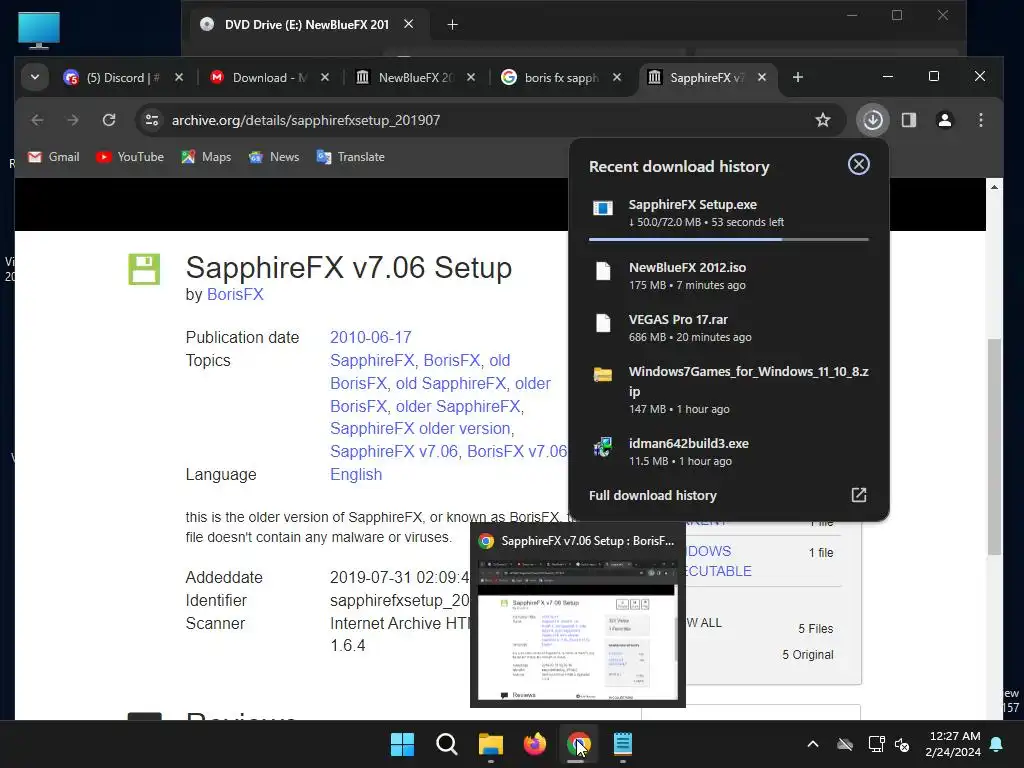Switch to the Discord tab
The image size is (1024, 768).
[123, 78]
